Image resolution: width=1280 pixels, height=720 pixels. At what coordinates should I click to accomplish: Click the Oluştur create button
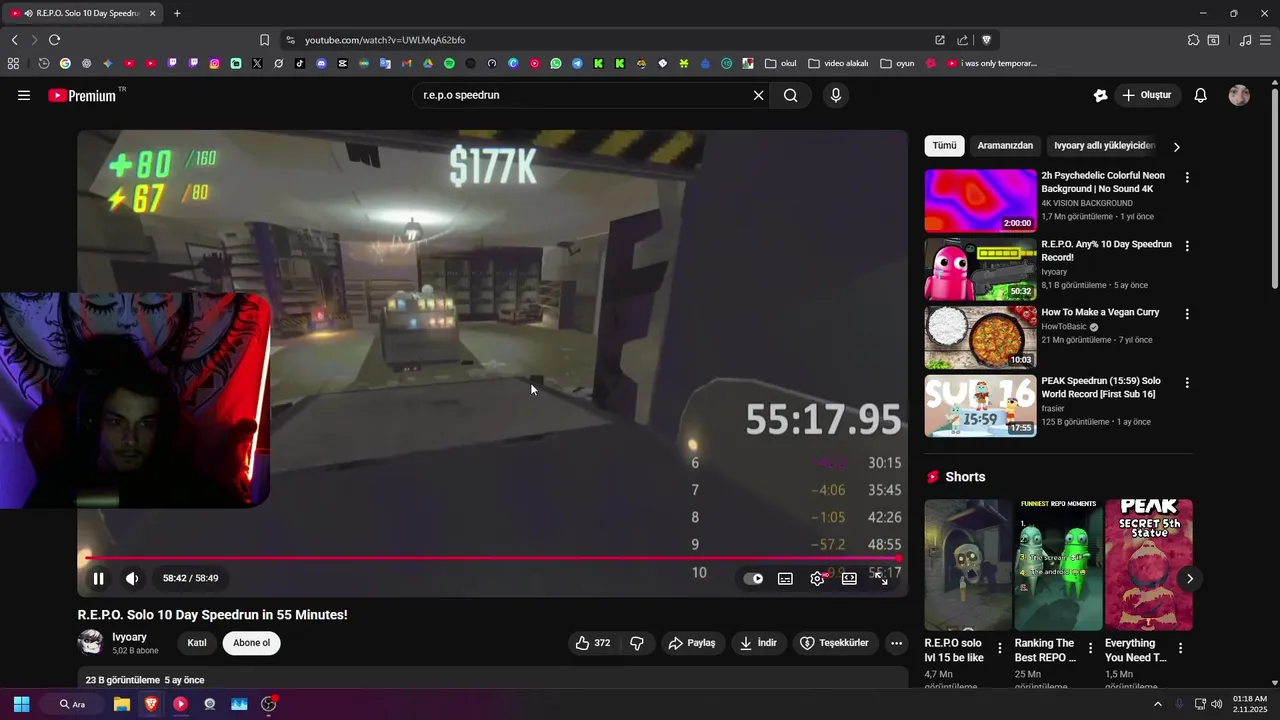click(x=1147, y=95)
